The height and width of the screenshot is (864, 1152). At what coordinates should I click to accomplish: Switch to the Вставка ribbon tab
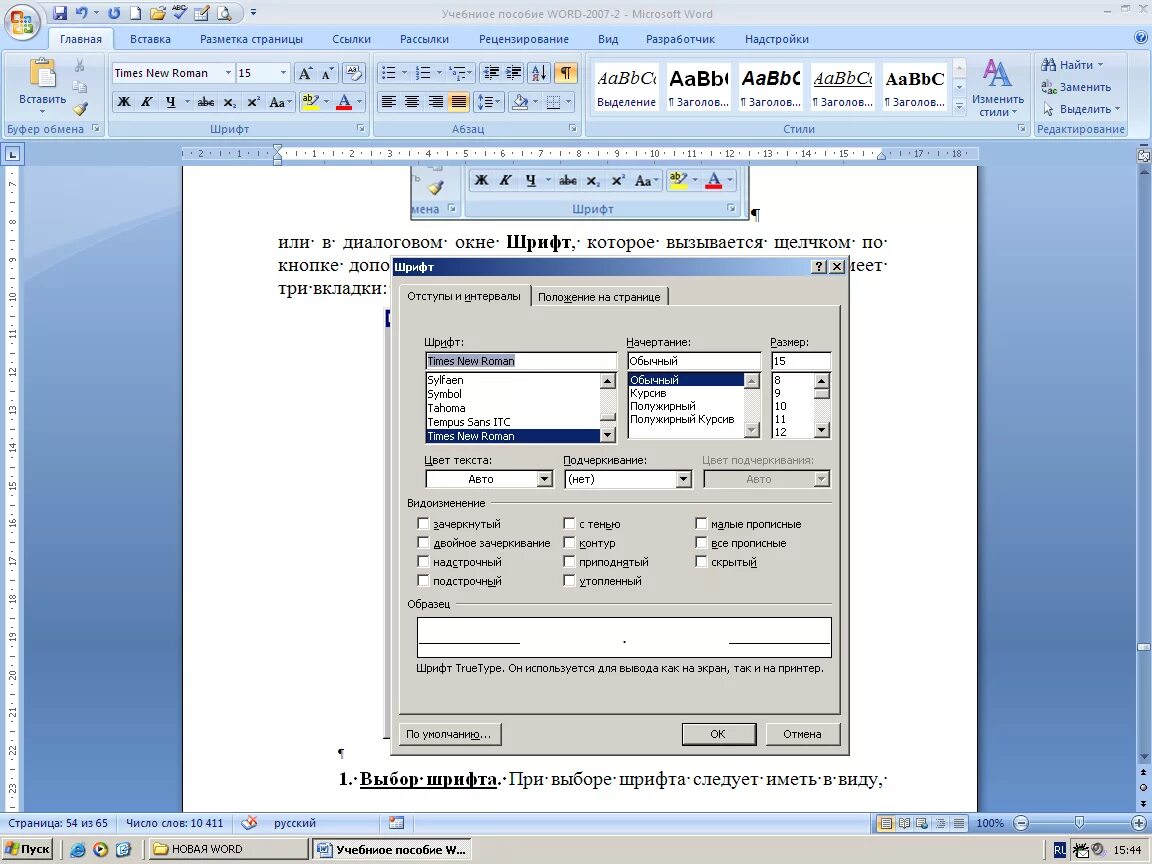(150, 39)
